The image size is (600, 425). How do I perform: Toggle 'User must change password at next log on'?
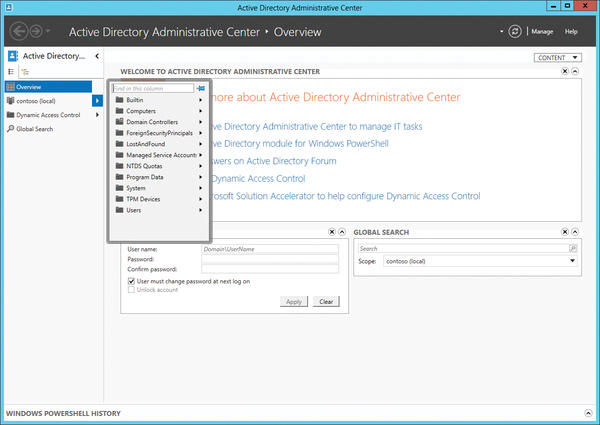[x=131, y=281]
